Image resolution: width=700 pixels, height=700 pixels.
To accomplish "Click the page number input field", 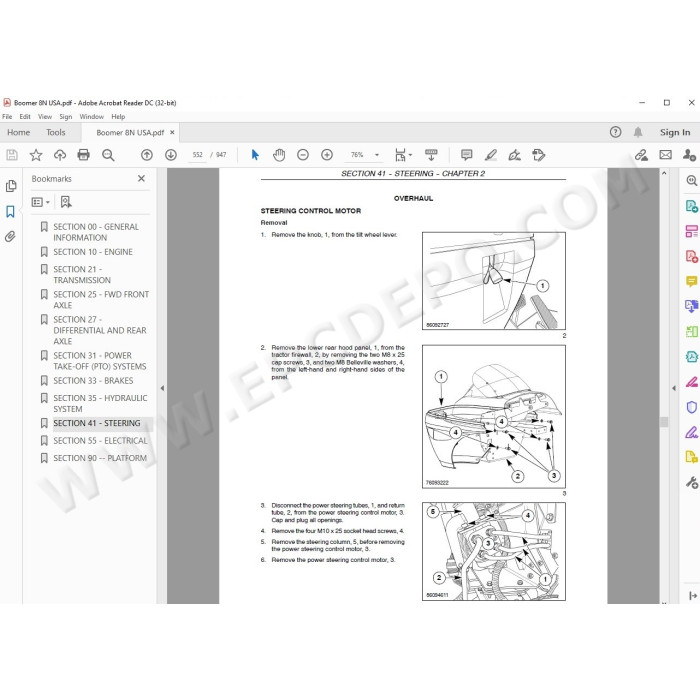I will click(x=198, y=155).
